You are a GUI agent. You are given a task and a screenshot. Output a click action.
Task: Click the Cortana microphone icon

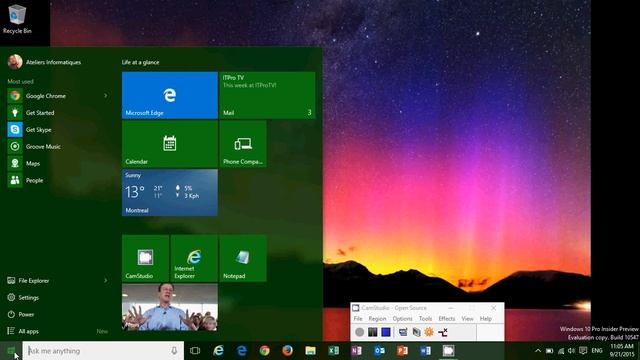pos(174,351)
